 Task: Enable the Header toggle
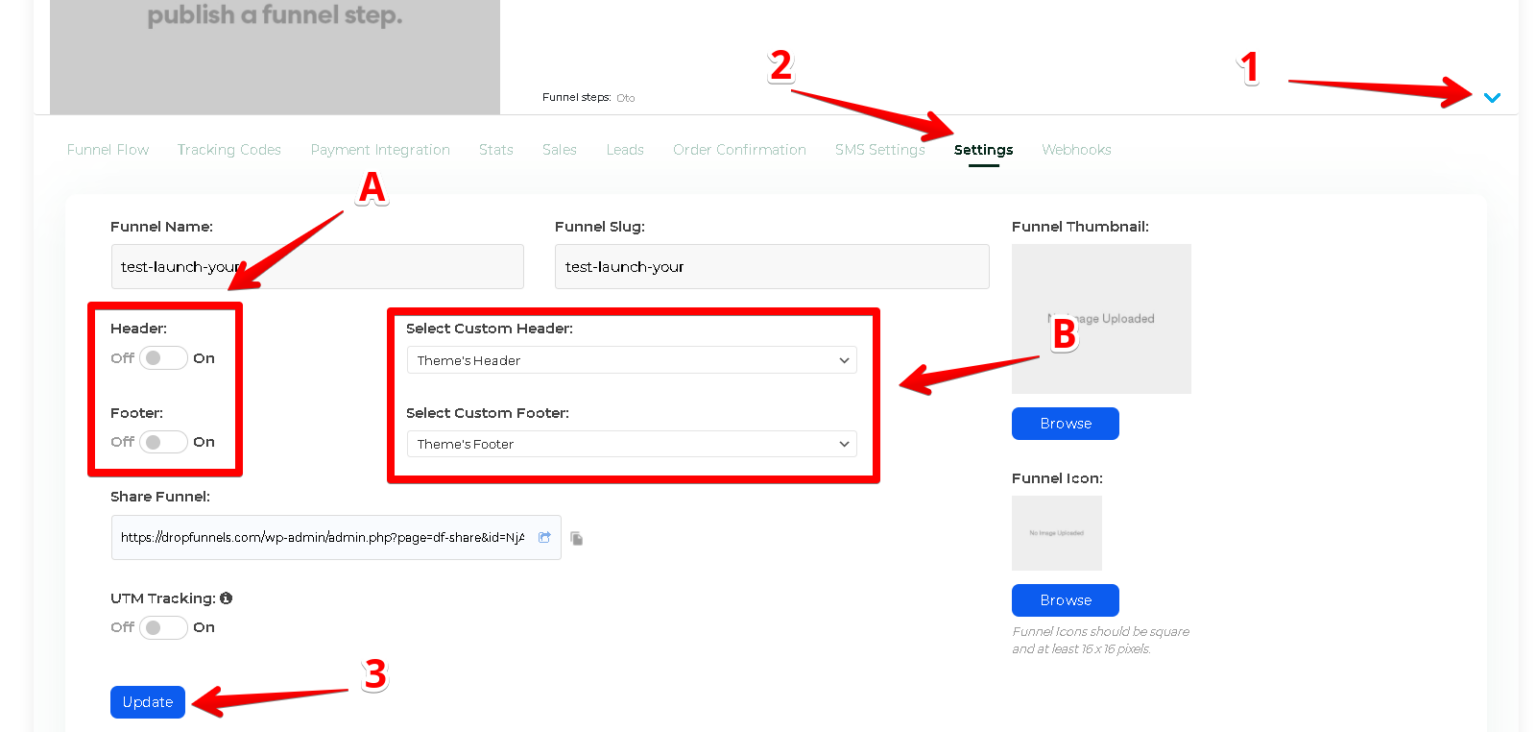tap(163, 357)
